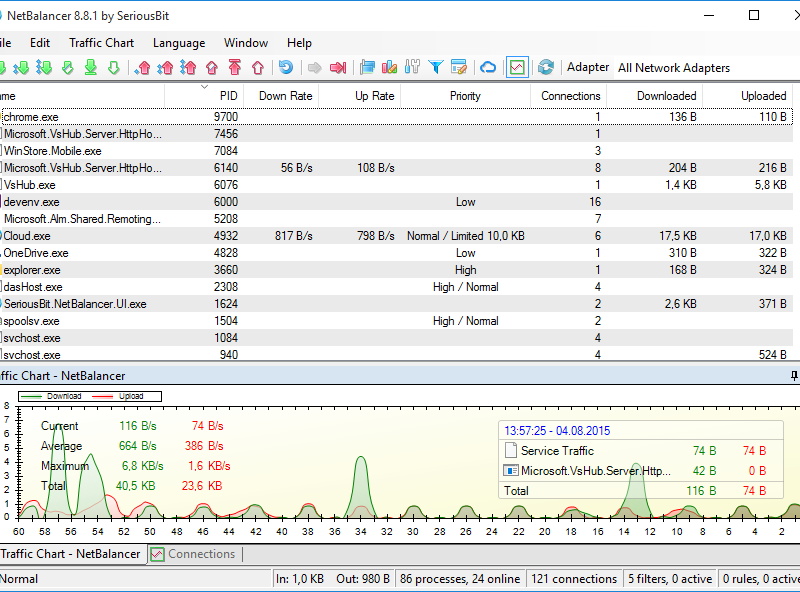
Task: Select the Traffic Chart - NetBalancer bottom tab
Action: [x=71, y=554]
